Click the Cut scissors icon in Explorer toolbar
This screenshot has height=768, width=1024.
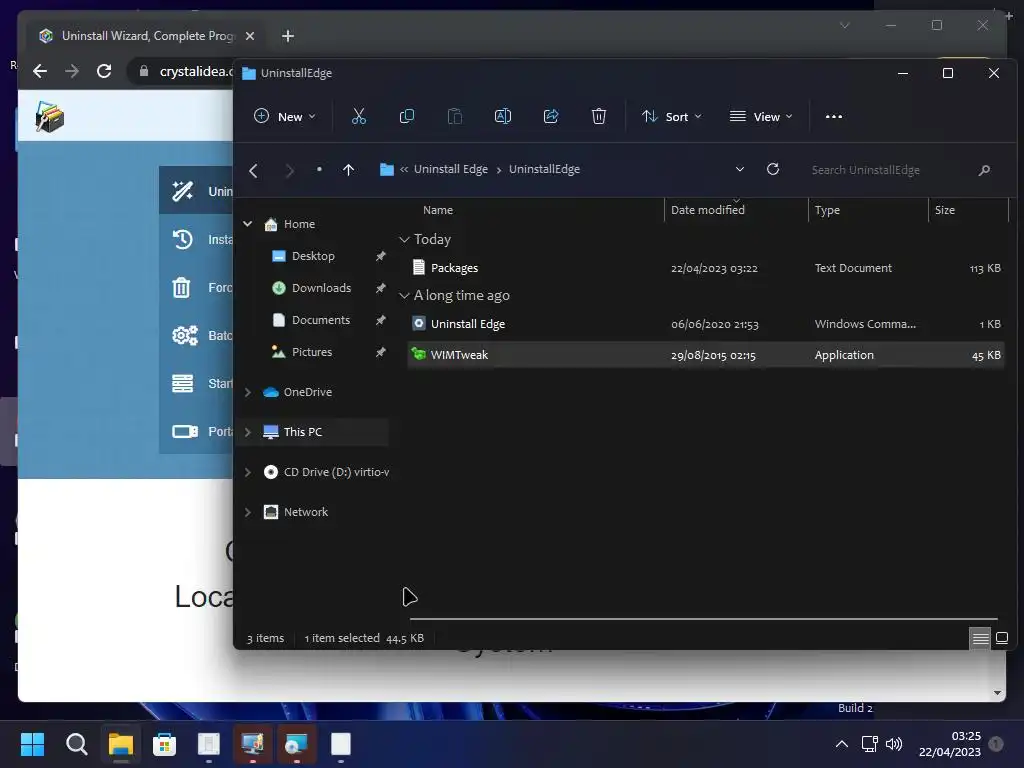pyautogui.click(x=359, y=116)
